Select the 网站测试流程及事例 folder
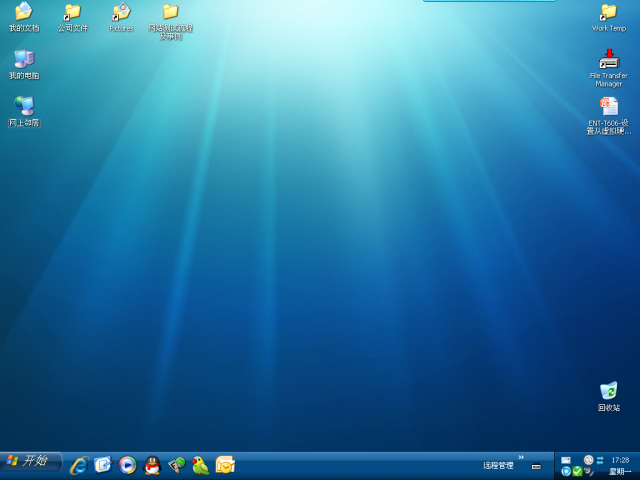 click(x=170, y=13)
